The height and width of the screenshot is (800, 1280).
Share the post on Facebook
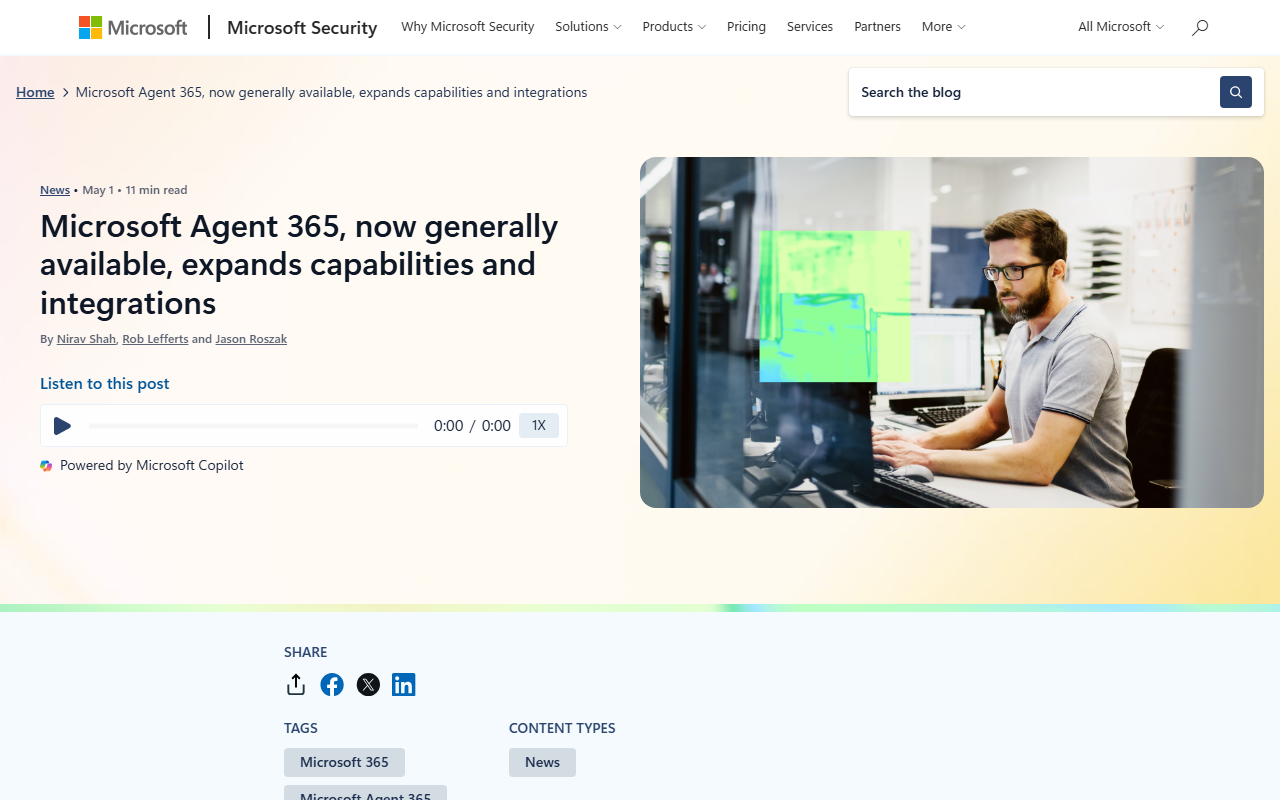[x=332, y=685]
